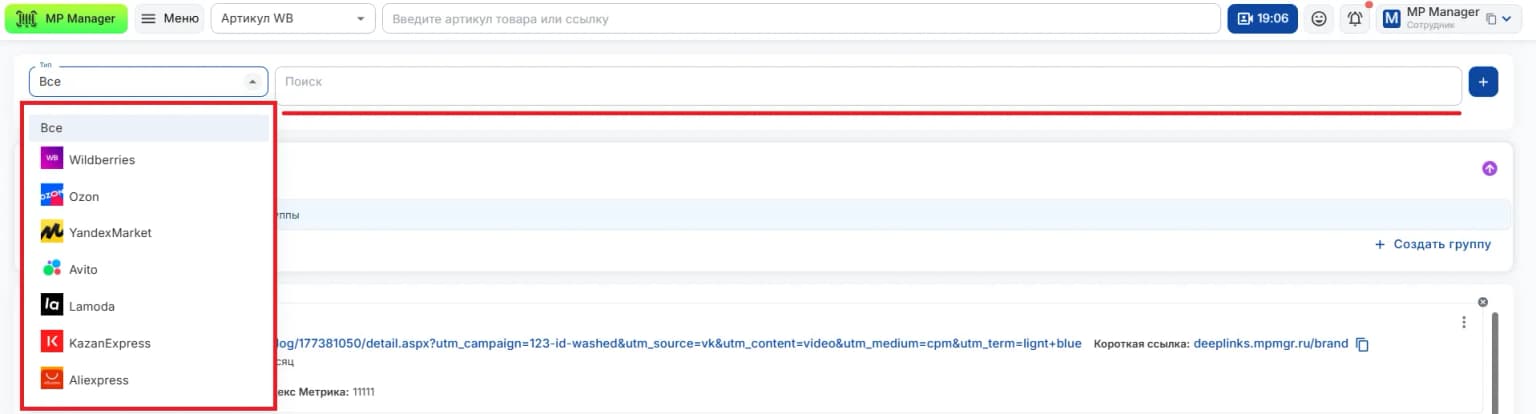Click the YandexMarket yellow logo icon
The width and height of the screenshot is (1536, 414).
click(x=52, y=232)
